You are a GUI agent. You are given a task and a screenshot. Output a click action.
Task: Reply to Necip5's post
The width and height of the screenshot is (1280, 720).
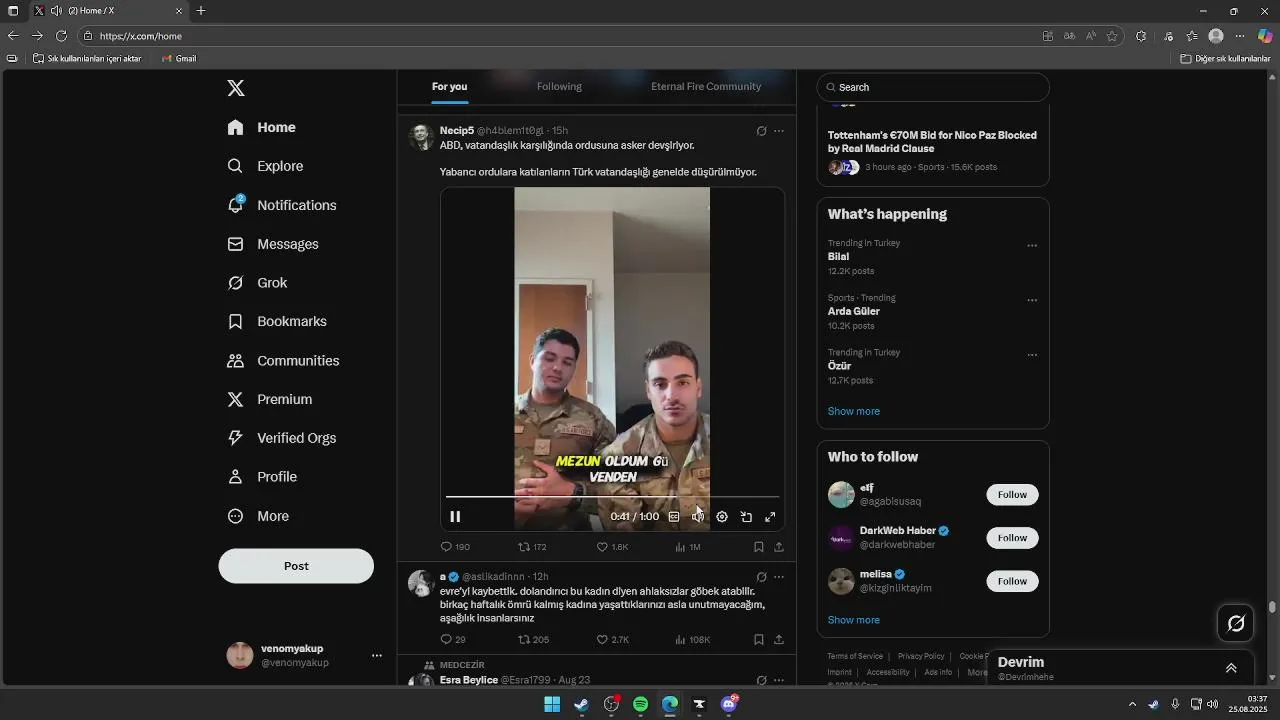pos(455,547)
